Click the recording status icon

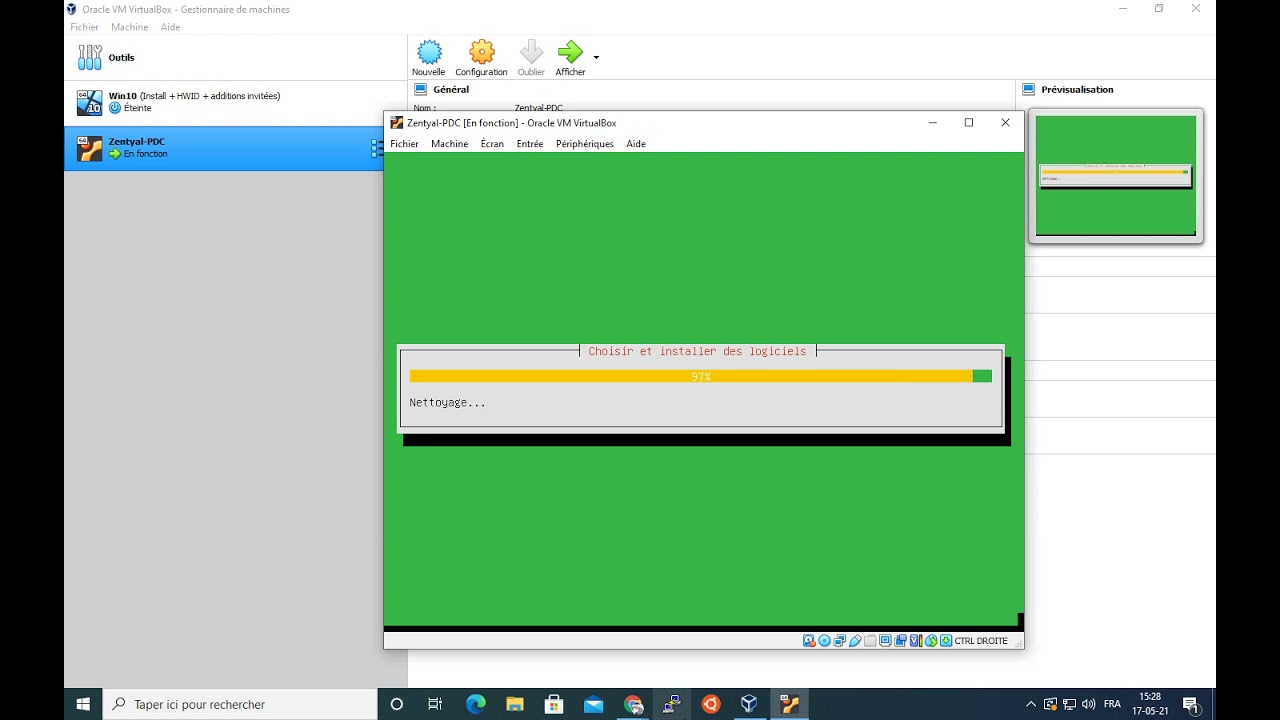click(x=901, y=641)
